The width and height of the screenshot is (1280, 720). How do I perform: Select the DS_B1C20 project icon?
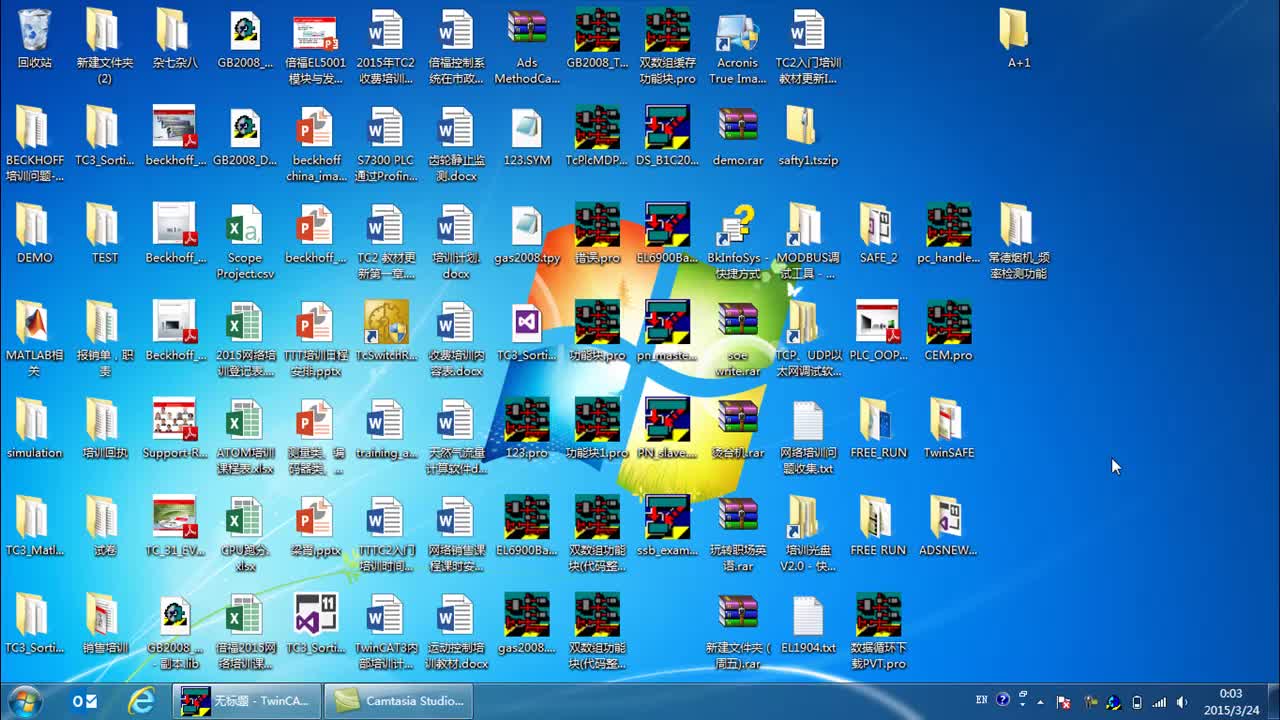[667, 137]
